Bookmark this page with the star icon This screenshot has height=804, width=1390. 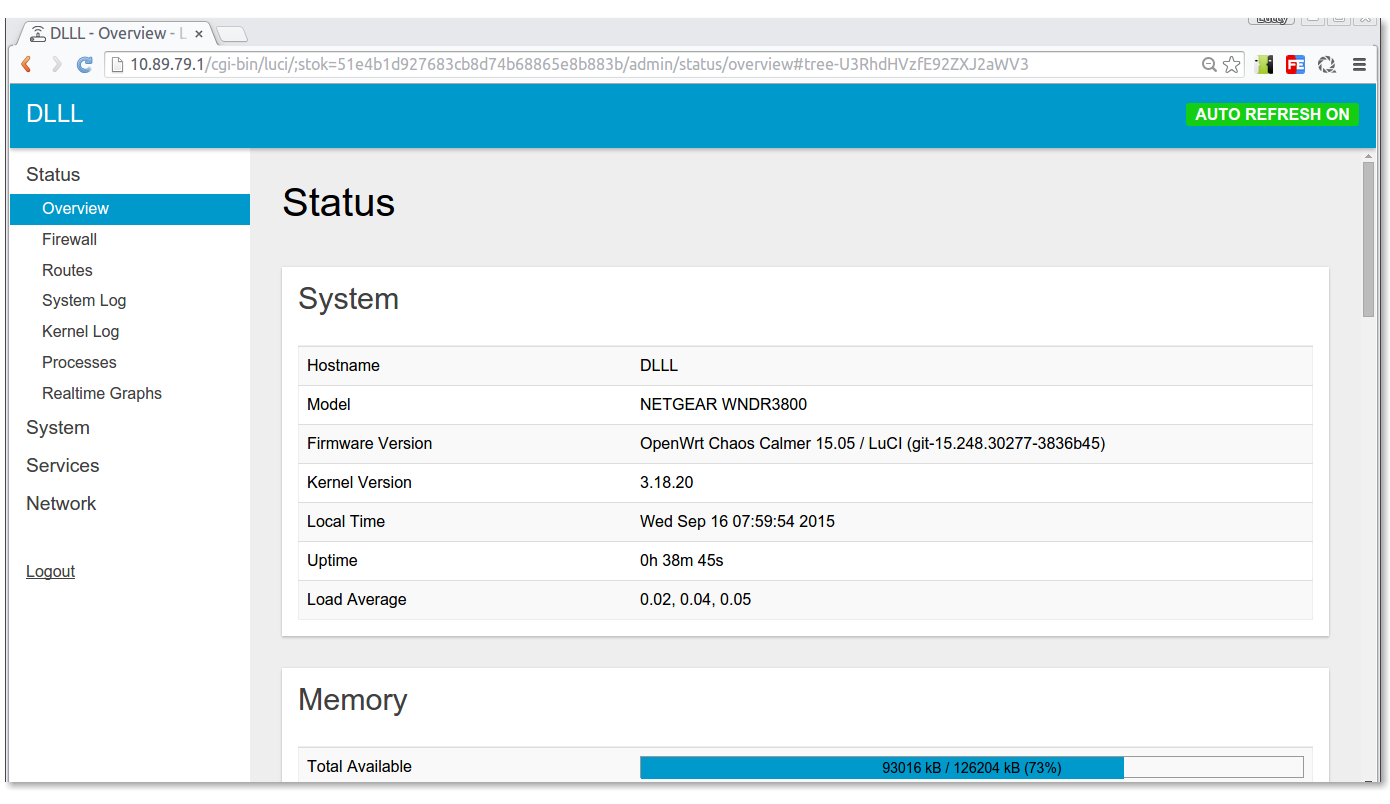pyautogui.click(x=1231, y=65)
